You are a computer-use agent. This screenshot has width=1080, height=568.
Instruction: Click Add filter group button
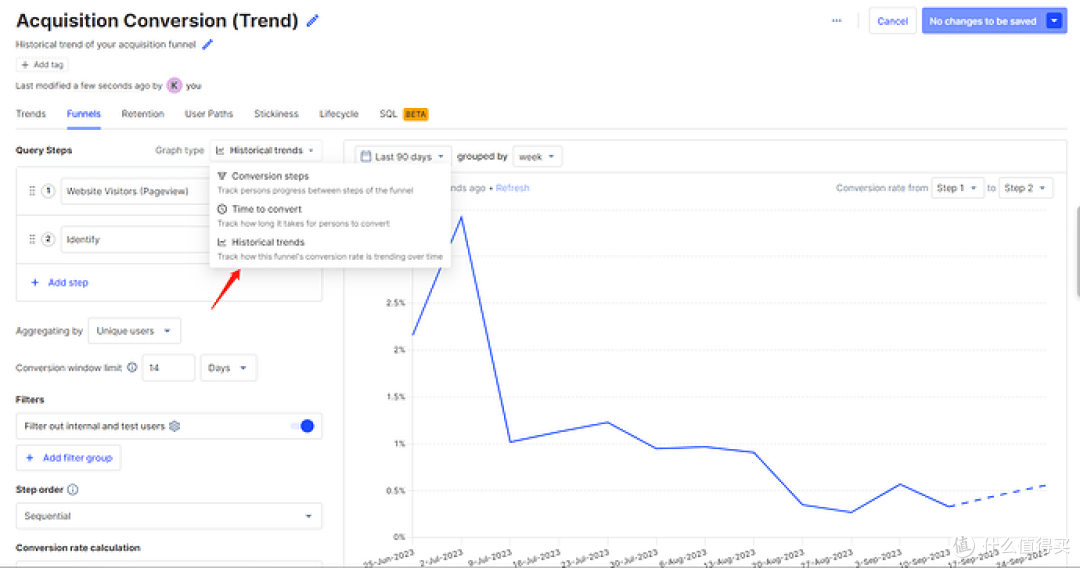(x=68, y=458)
